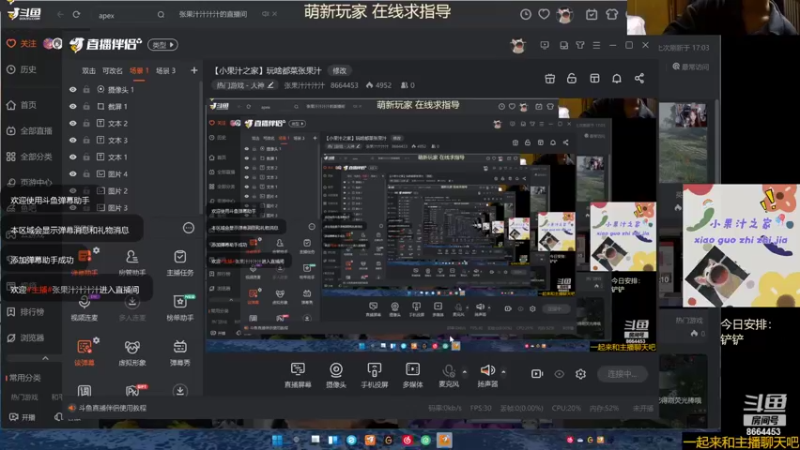This screenshot has height=450, width=800.
Task: Add 手机投屏 phone cast source
Action: click(374, 374)
